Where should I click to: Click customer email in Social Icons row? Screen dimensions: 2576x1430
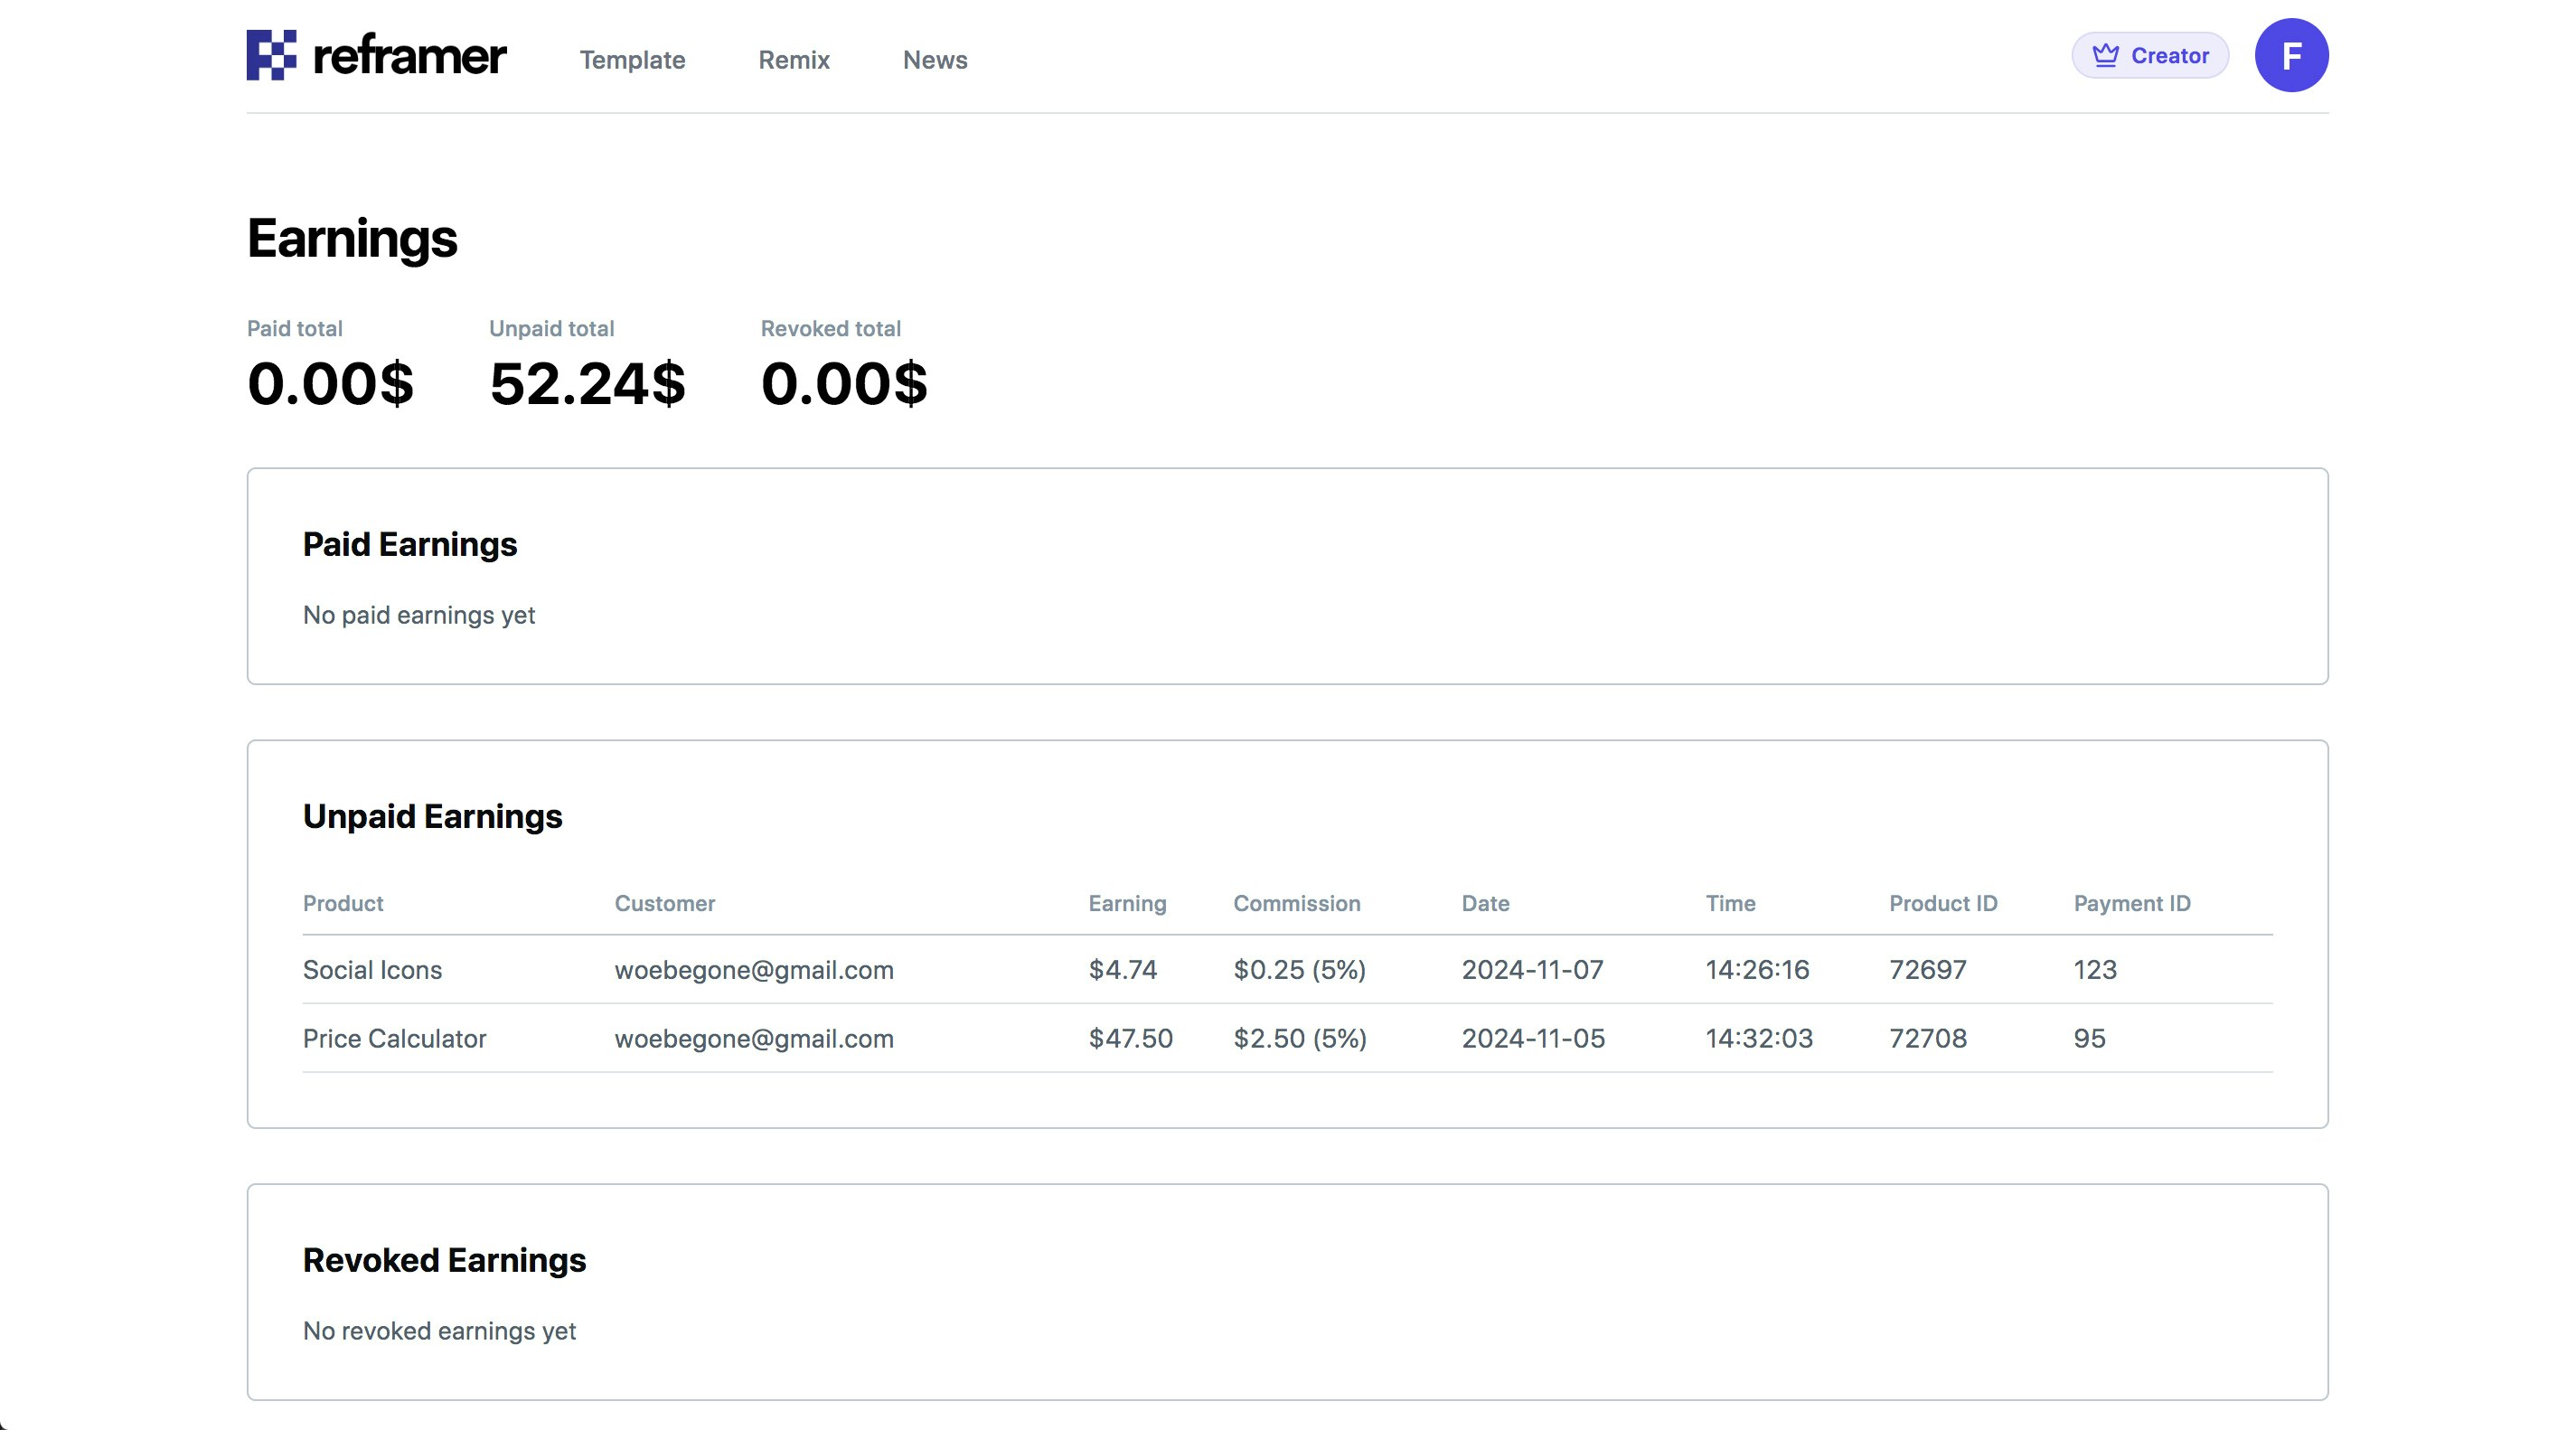pos(754,970)
